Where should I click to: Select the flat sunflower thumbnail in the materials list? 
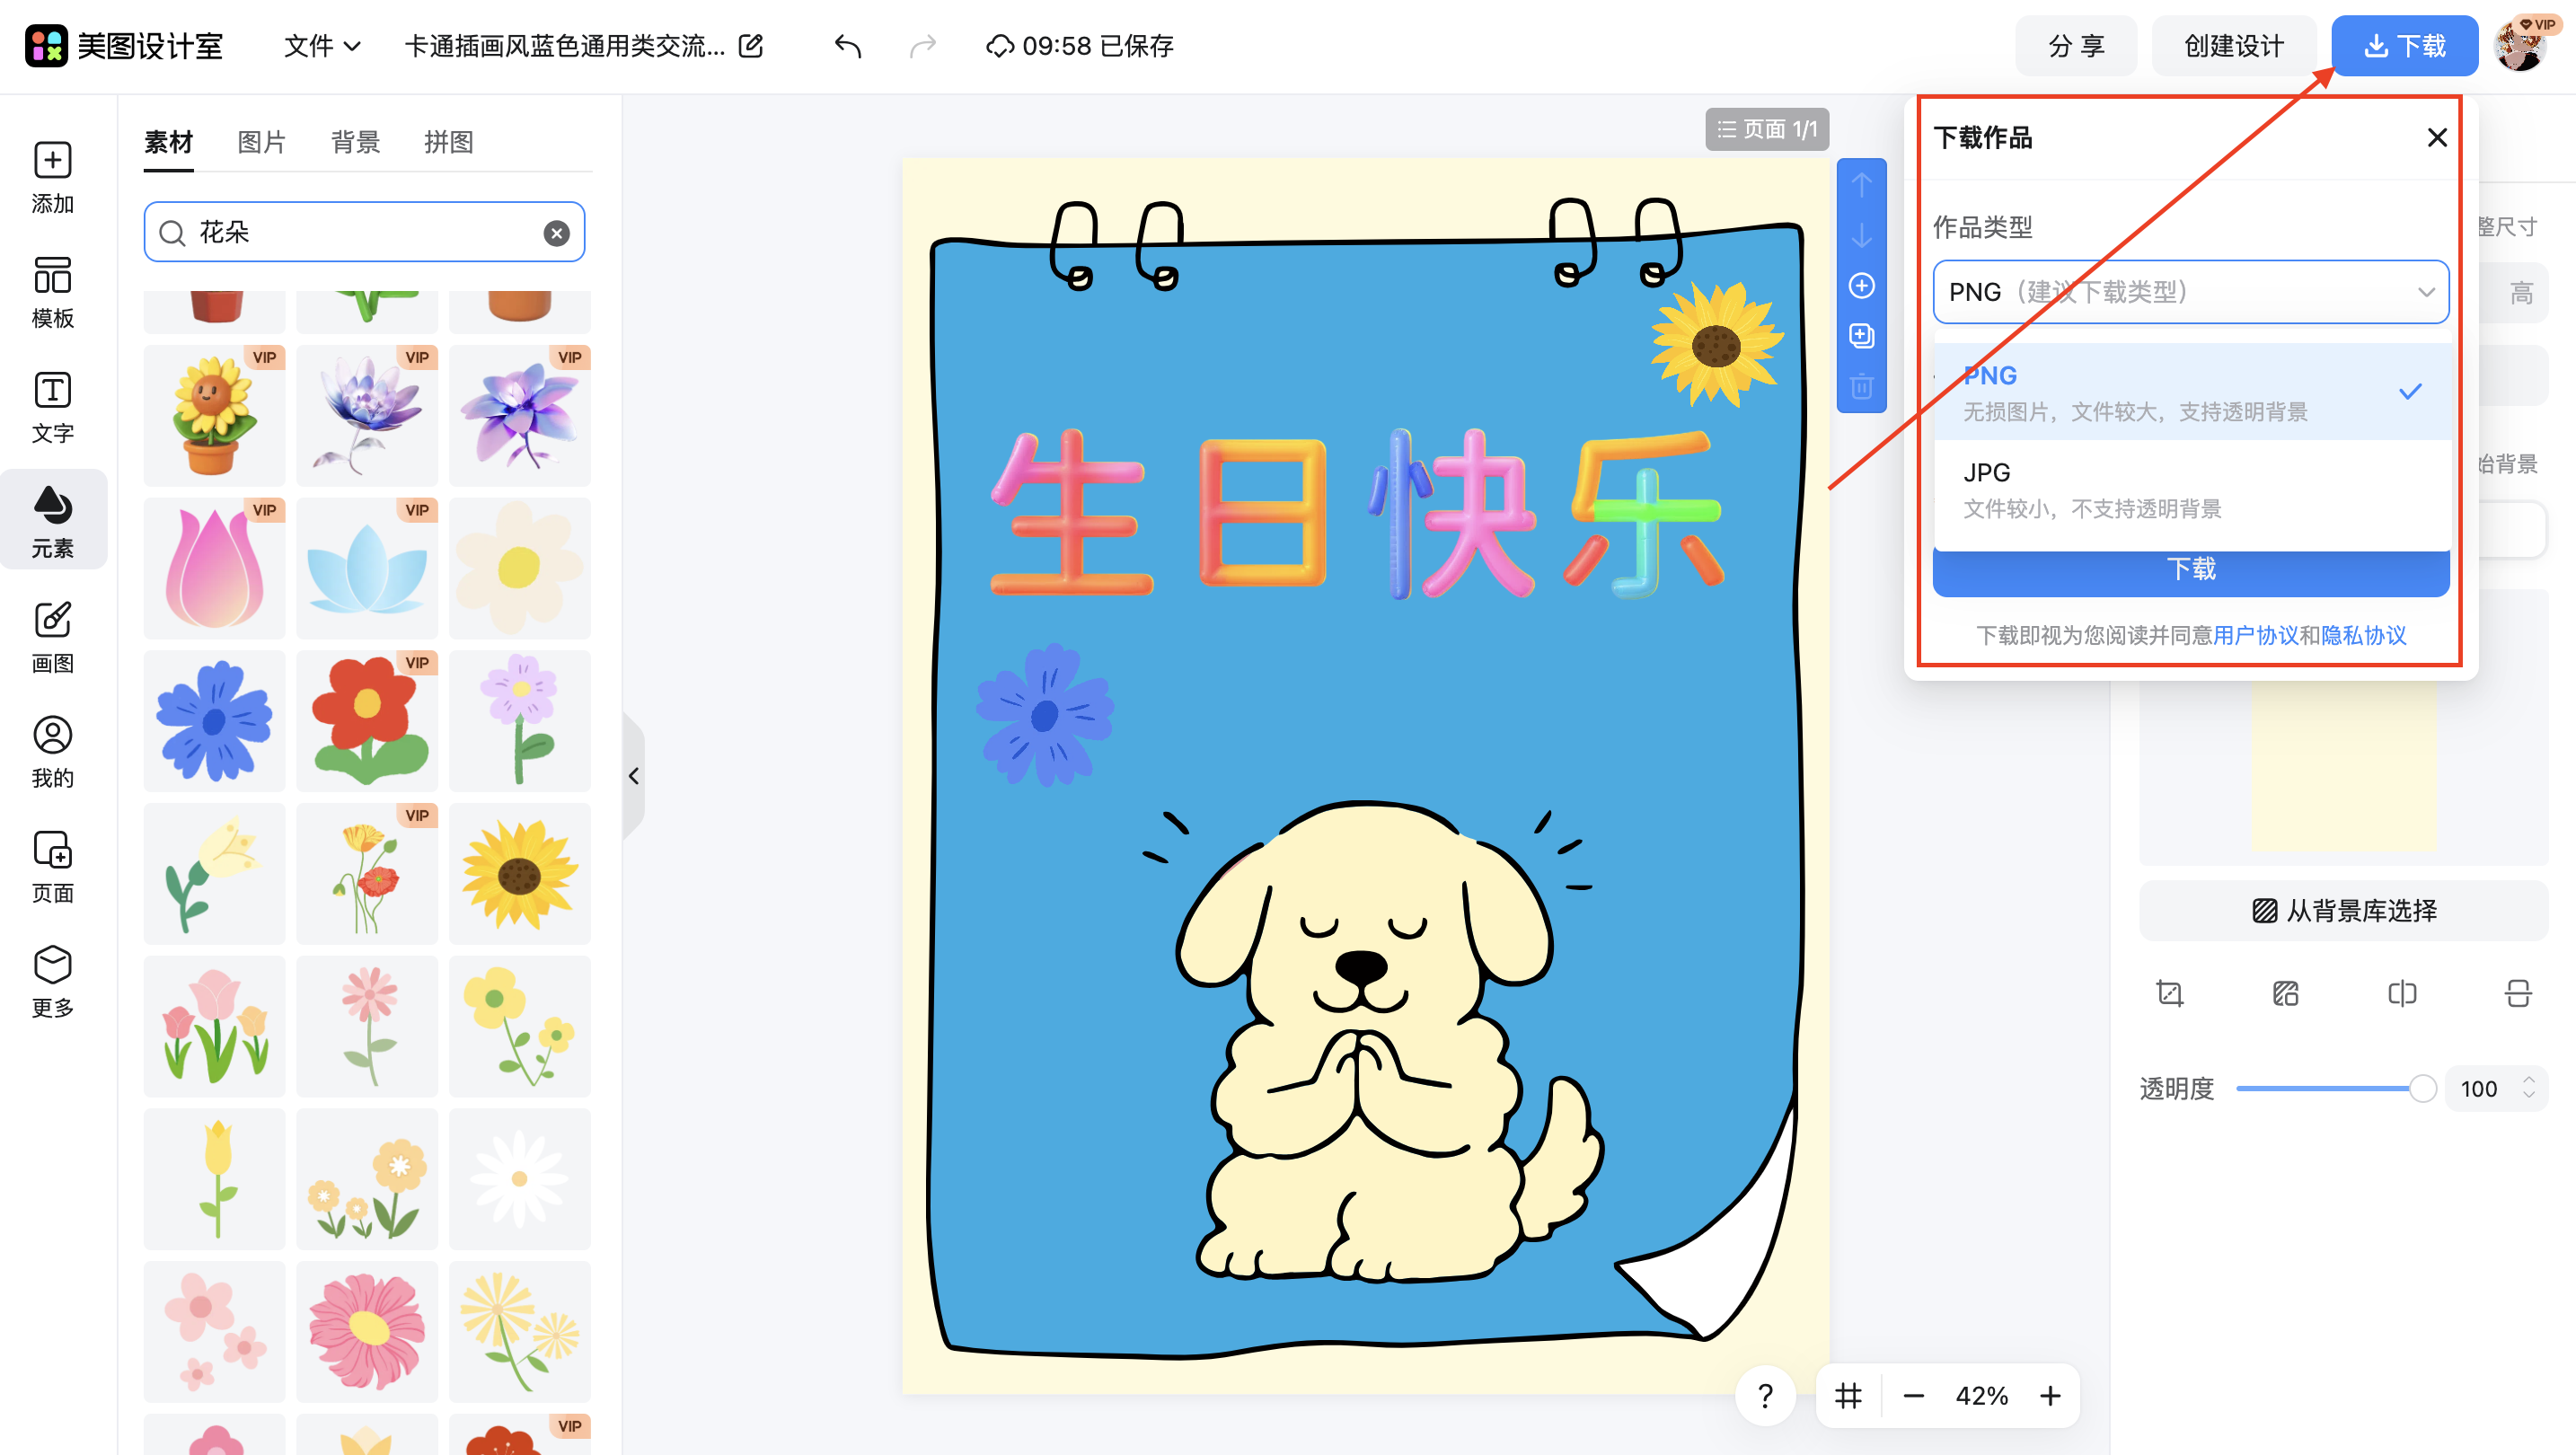pyautogui.click(x=520, y=874)
